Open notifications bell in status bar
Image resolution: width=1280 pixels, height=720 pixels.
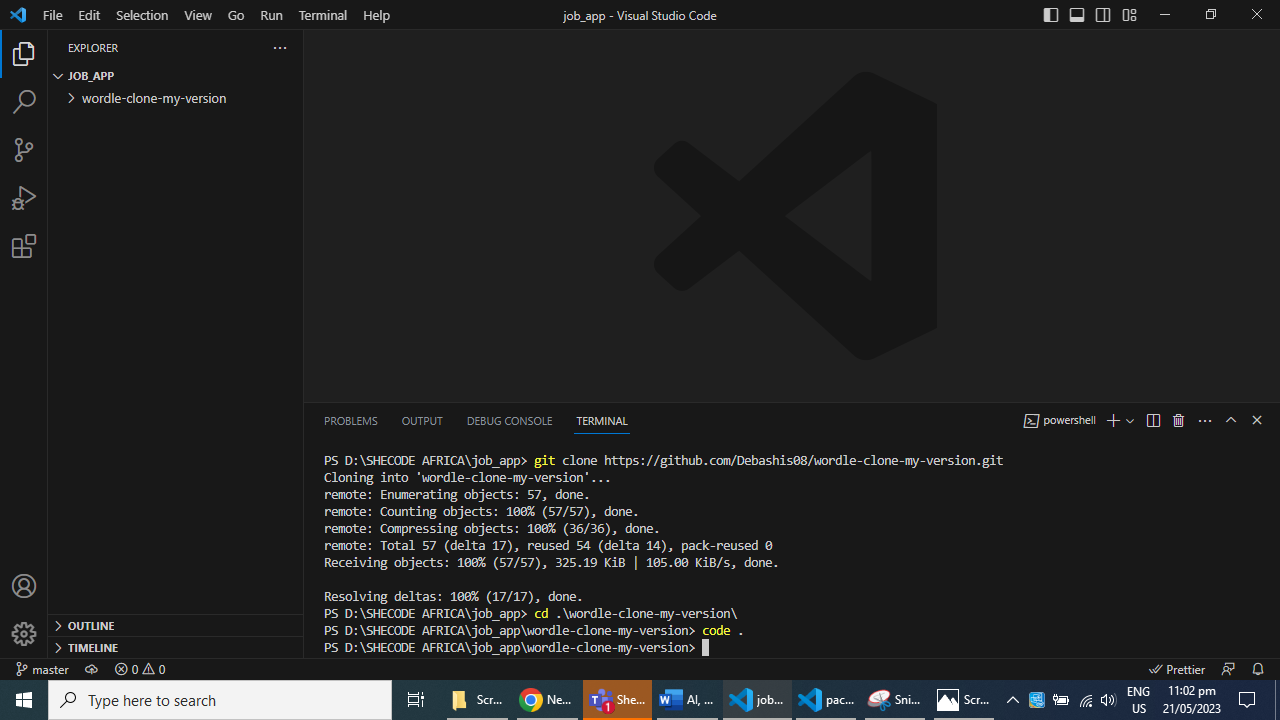point(1258,670)
